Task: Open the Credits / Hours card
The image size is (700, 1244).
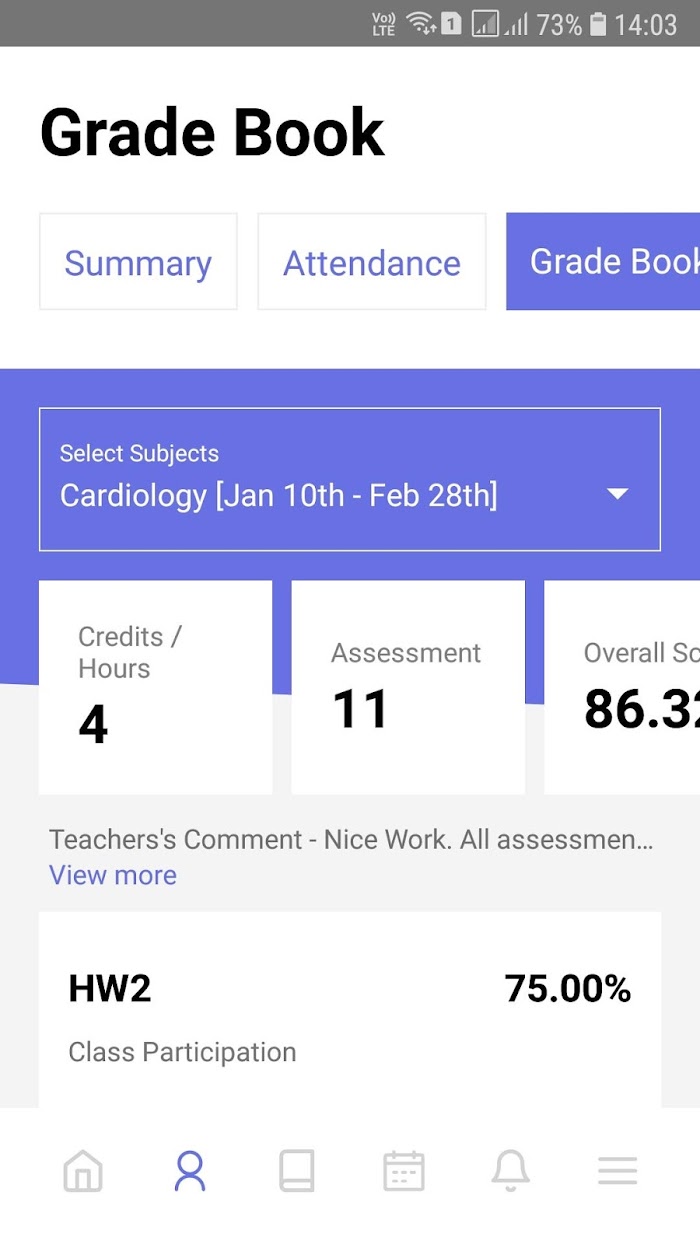Action: tap(155, 687)
